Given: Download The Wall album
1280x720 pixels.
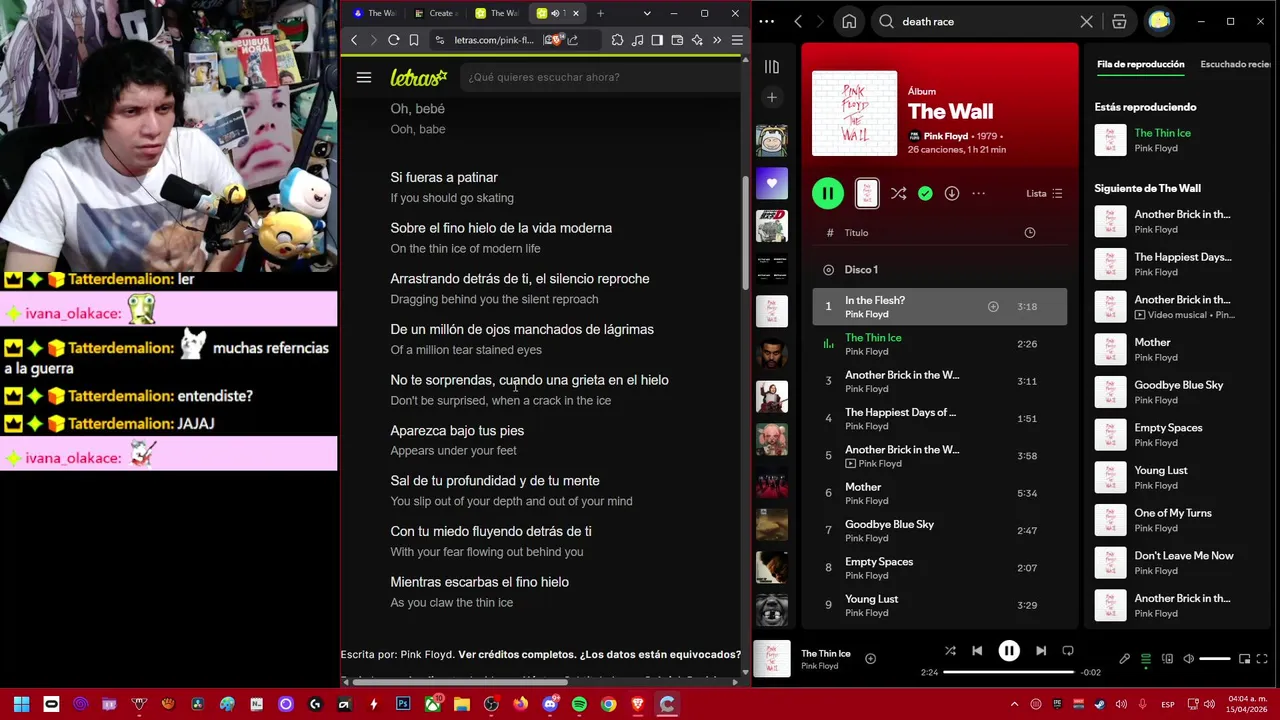Looking at the screenshot, I should click(952, 193).
